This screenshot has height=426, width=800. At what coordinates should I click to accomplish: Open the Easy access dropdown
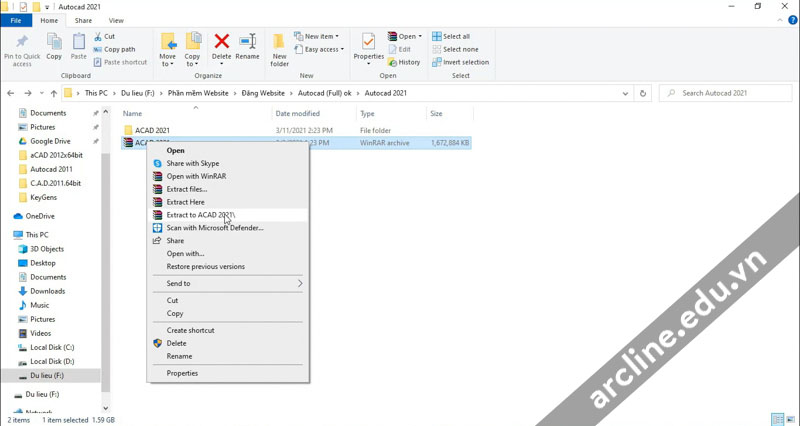tap(323, 49)
